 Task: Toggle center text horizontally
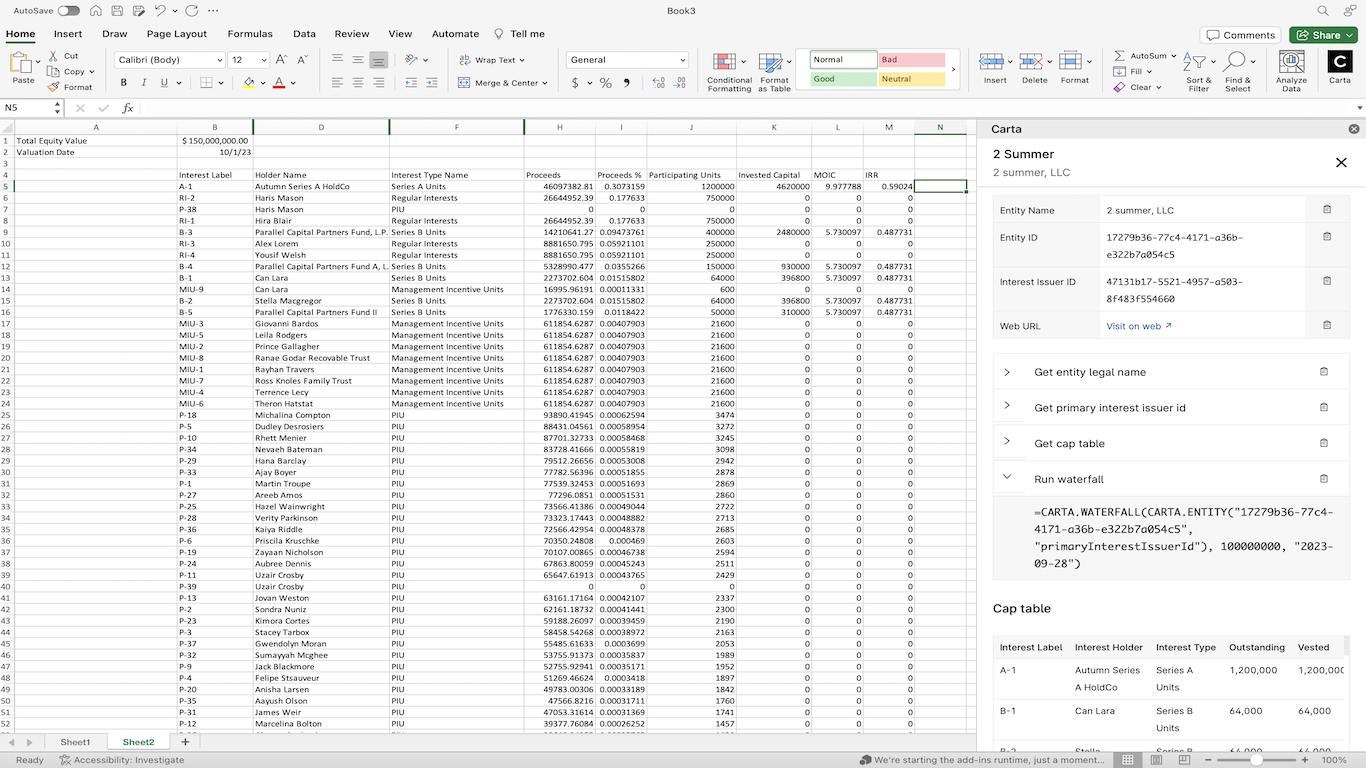coord(358,83)
